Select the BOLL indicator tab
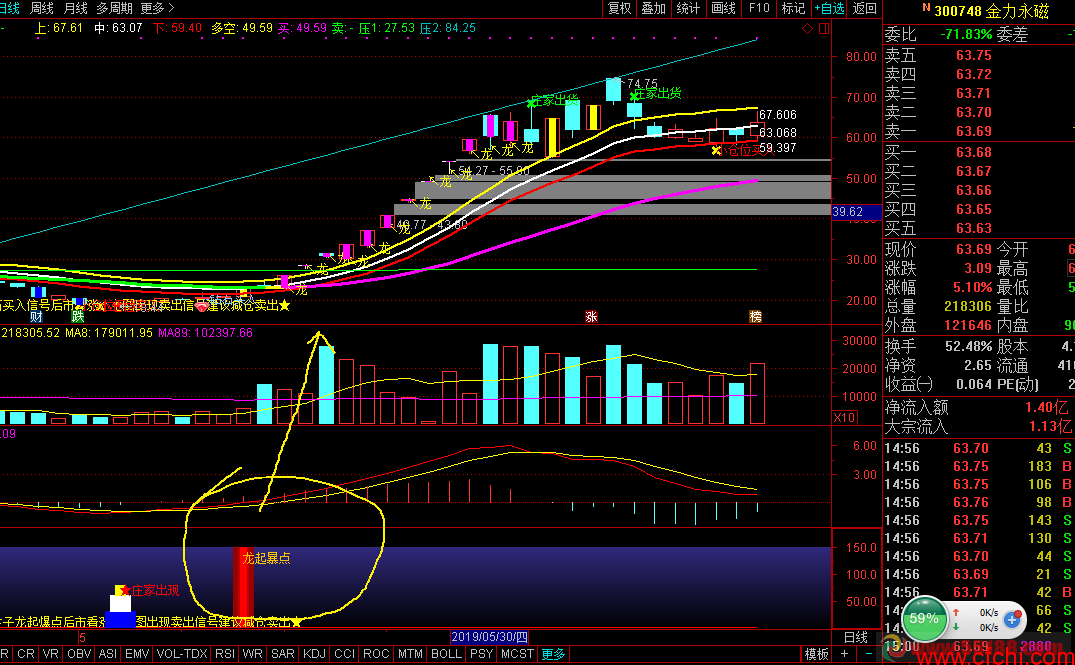1075x665 pixels. [446, 654]
